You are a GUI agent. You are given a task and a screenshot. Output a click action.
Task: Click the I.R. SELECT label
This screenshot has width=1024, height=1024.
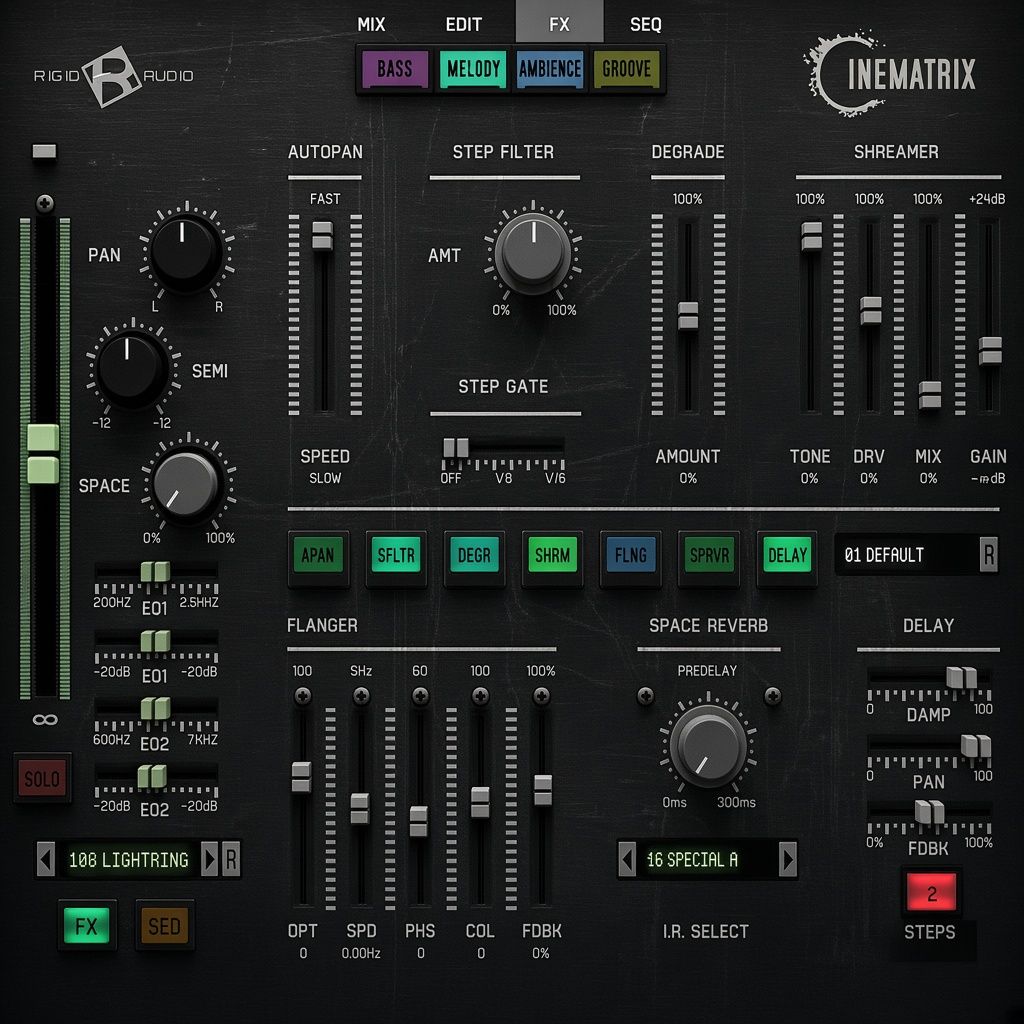[705, 931]
